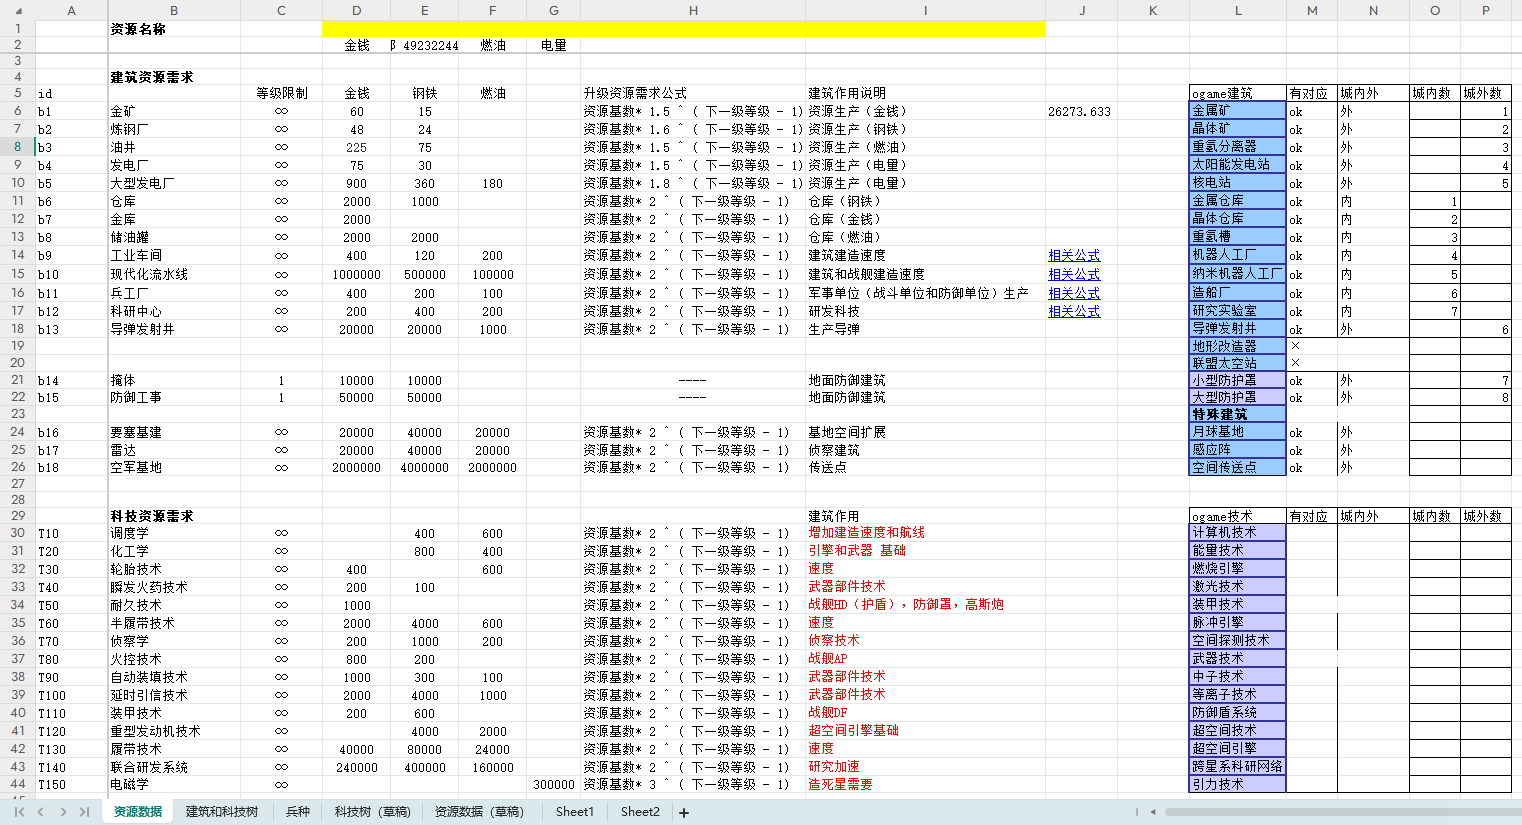Click the cell showing ฿ 49232244
This screenshot has height=825, width=1522.
click(x=425, y=46)
